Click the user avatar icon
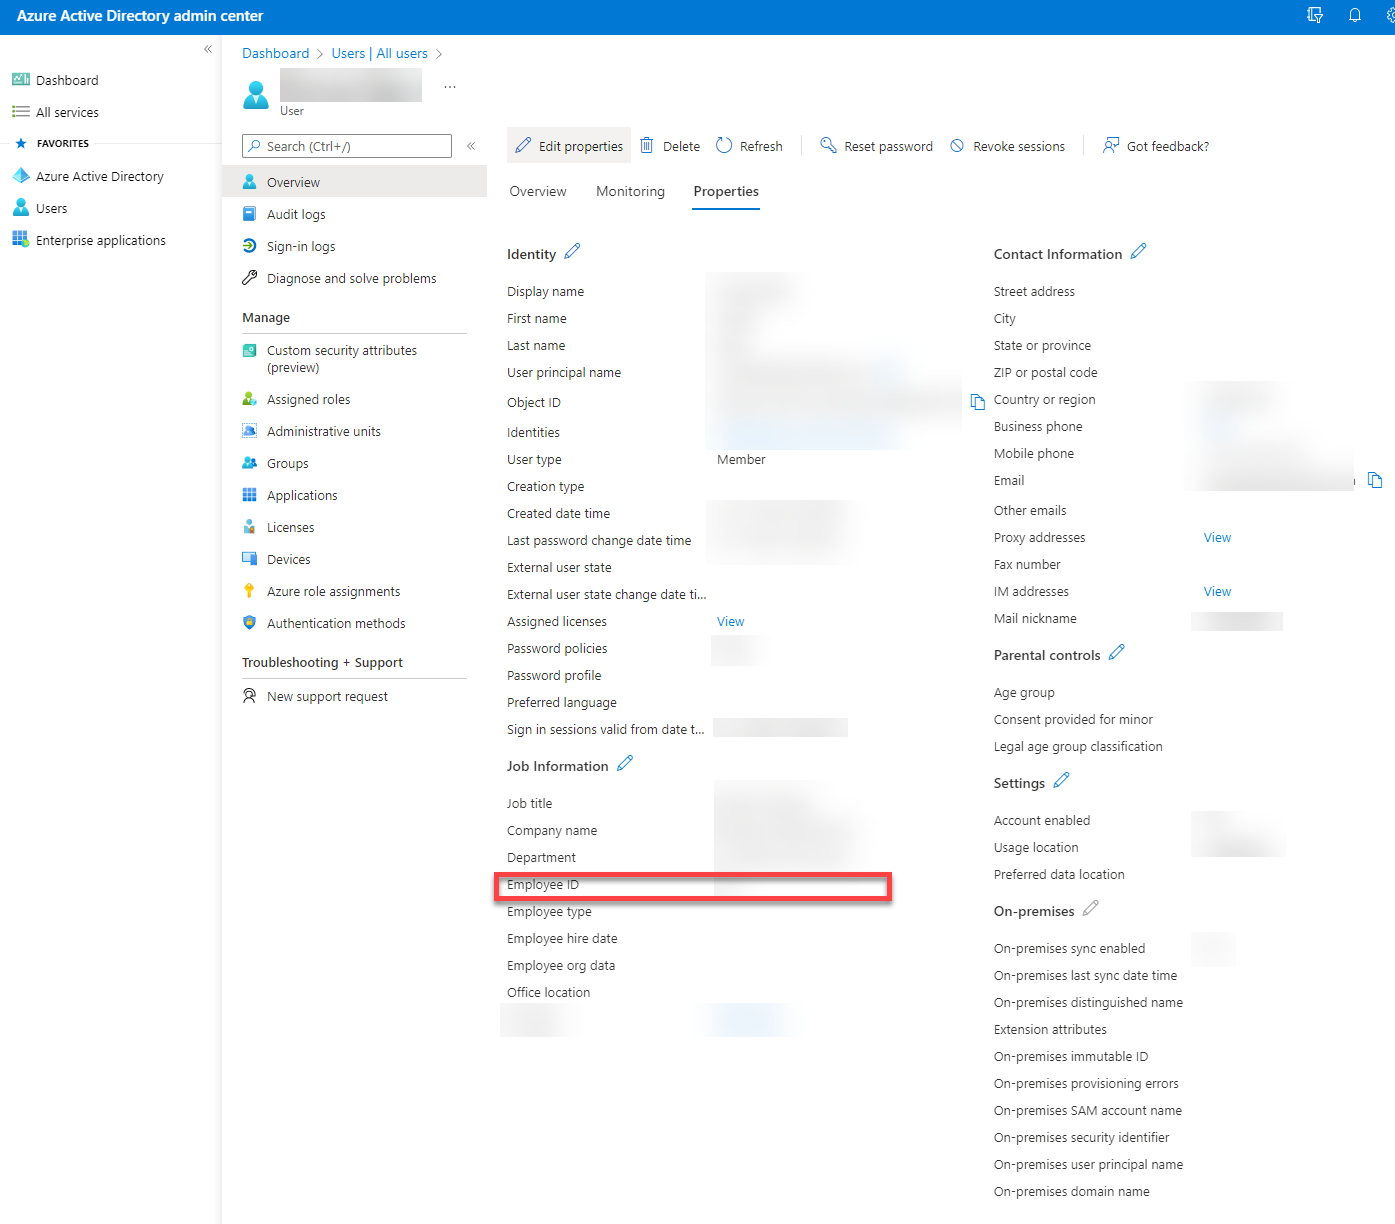Image resolution: width=1395 pixels, height=1224 pixels. click(256, 95)
